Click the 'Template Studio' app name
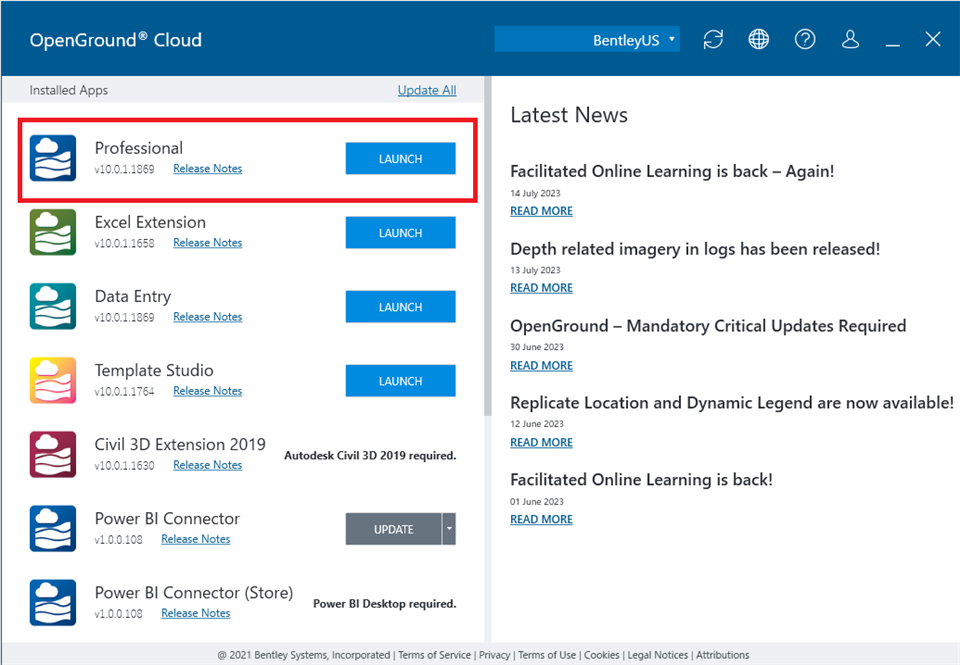The width and height of the screenshot is (960, 665). point(154,370)
